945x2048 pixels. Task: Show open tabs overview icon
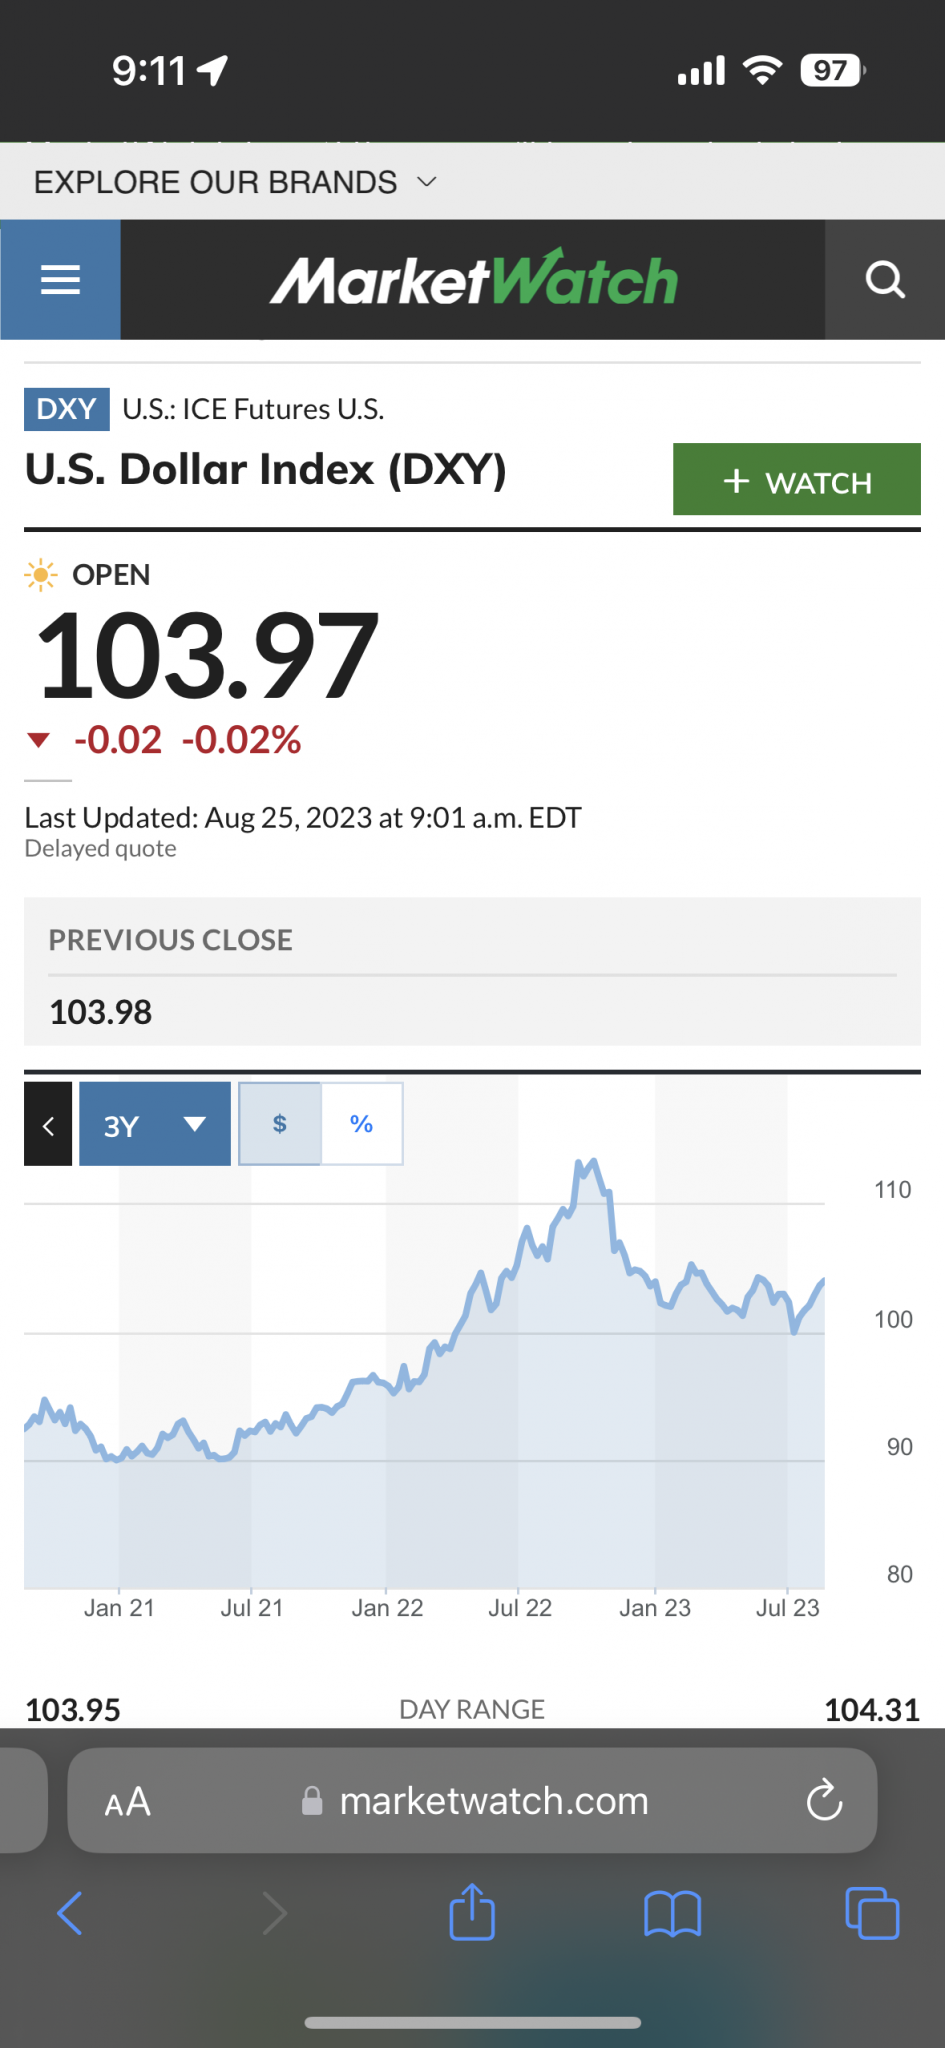click(872, 1913)
